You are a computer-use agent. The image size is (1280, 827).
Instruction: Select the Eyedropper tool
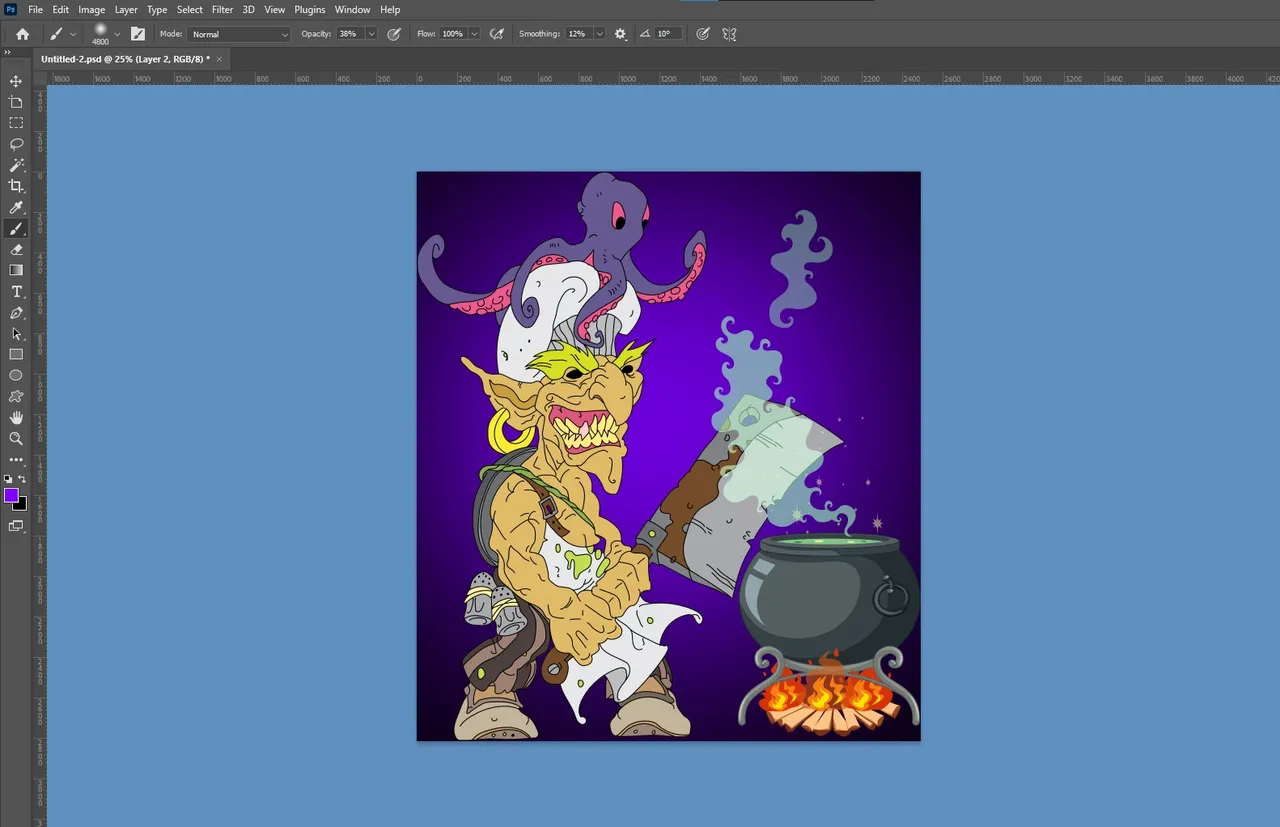tap(16, 207)
